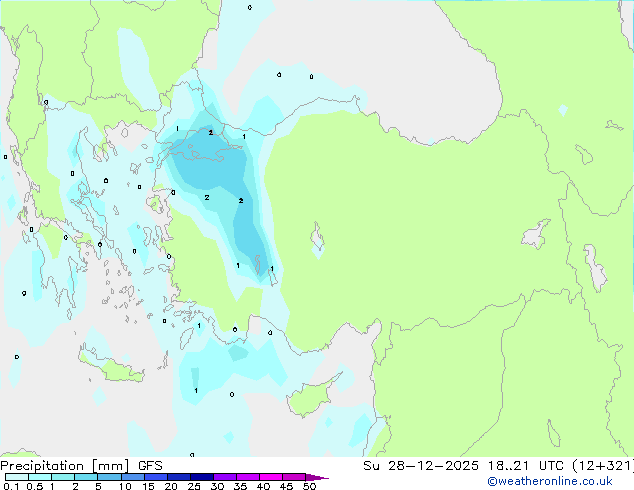Viewport: 634px width, 490px height.
Task: Click the '(12+321)' forecast offset text
Action: 602,466
